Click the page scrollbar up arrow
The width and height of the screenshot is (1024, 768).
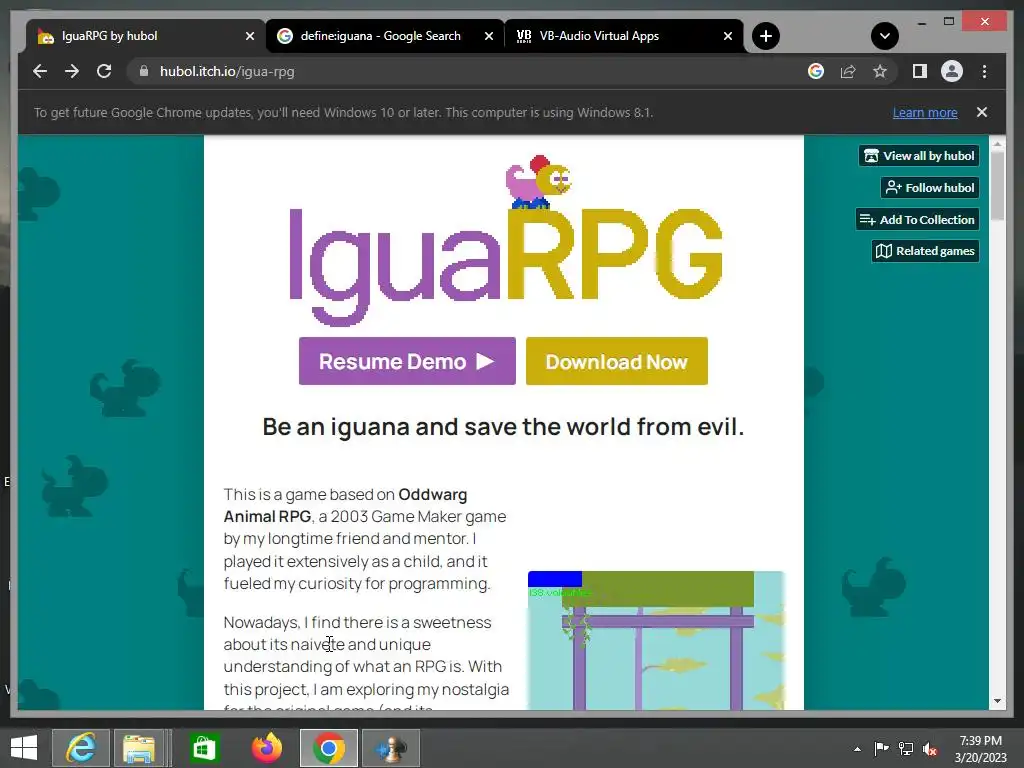click(997, 143)
